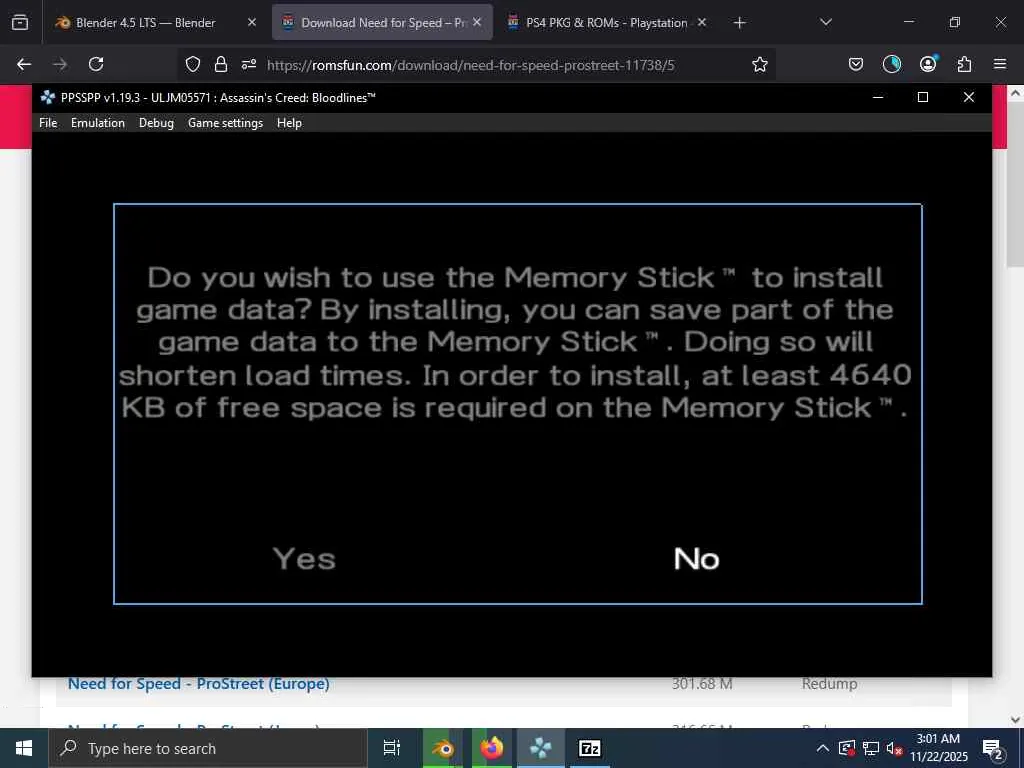Close the PS4 PKG & ROMs tab

[x=701, y=22]
